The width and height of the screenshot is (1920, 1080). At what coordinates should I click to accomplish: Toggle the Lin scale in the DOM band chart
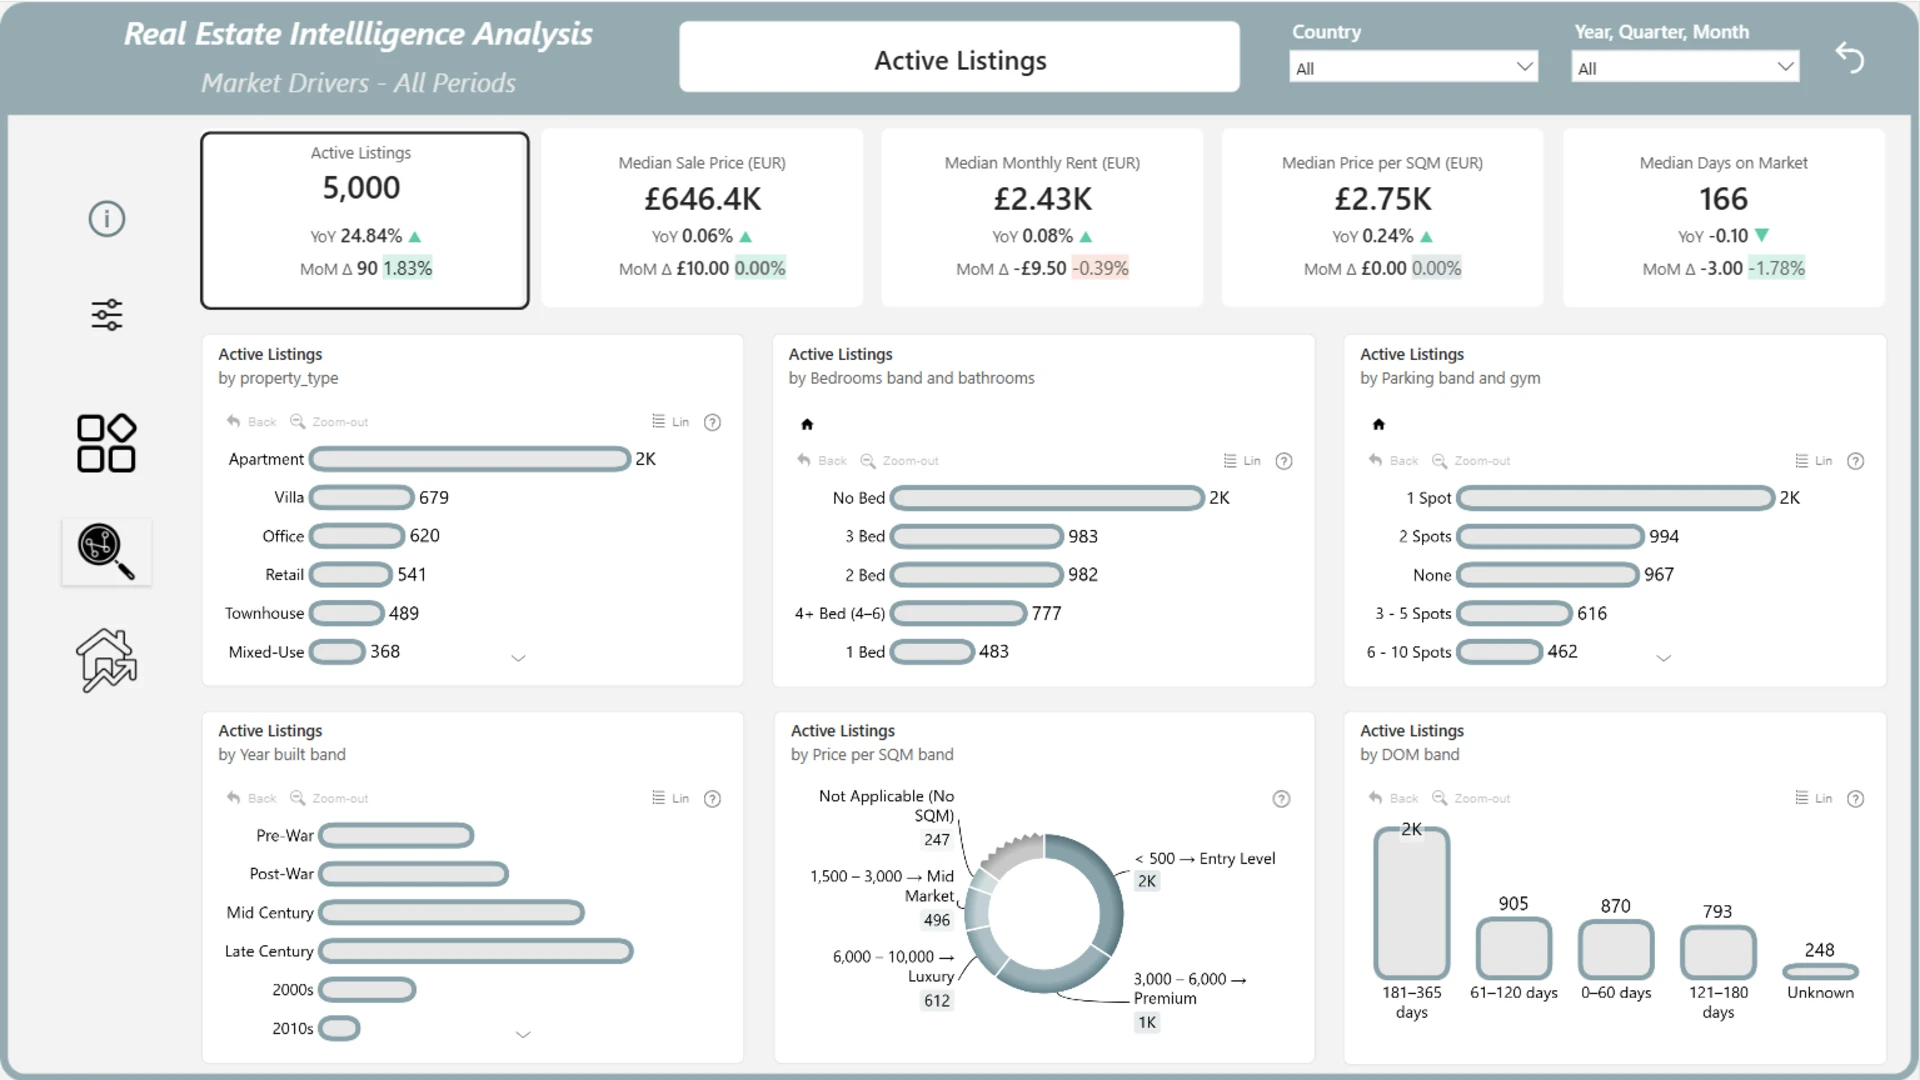tap(1814, 798)
